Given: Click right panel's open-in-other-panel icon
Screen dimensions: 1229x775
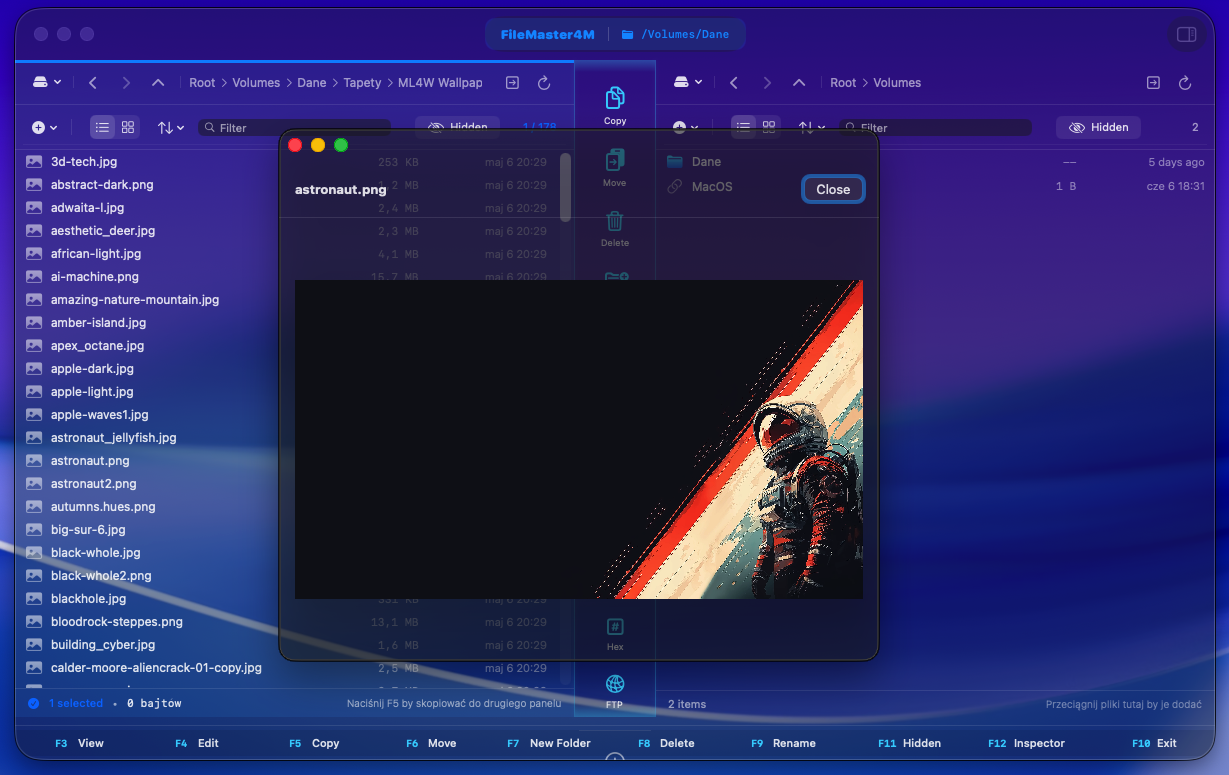Looking at the screenshot, I should pyautogui.click(x=1153, y=83).
